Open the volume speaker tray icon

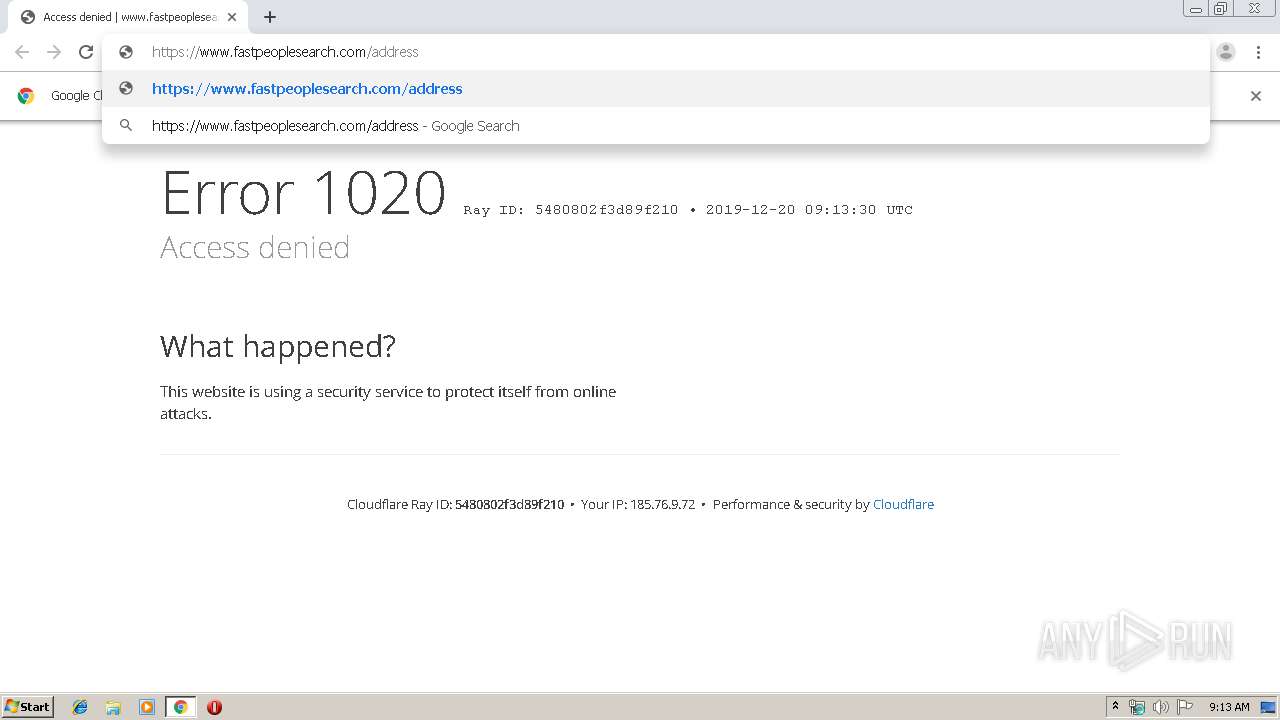[1161, 707]
